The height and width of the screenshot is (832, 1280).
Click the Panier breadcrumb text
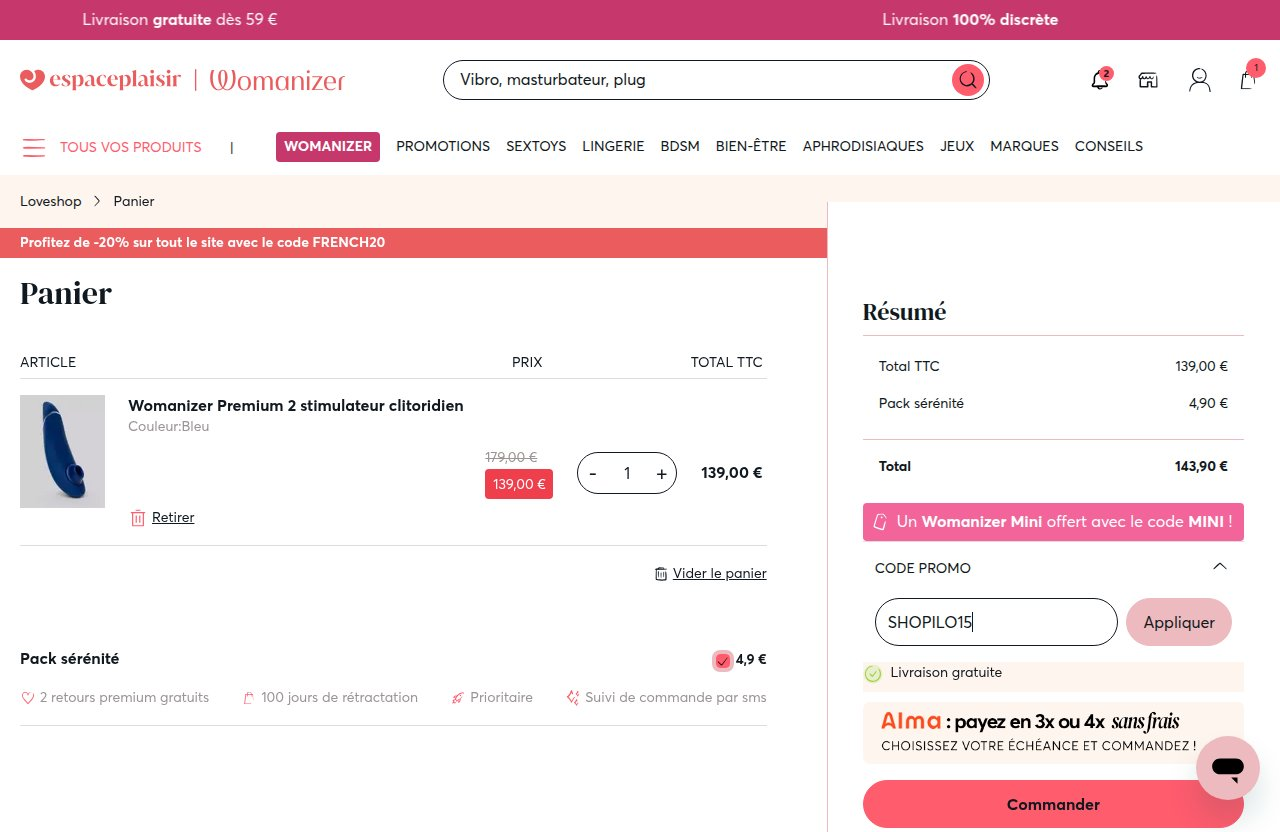pos(134,201)
